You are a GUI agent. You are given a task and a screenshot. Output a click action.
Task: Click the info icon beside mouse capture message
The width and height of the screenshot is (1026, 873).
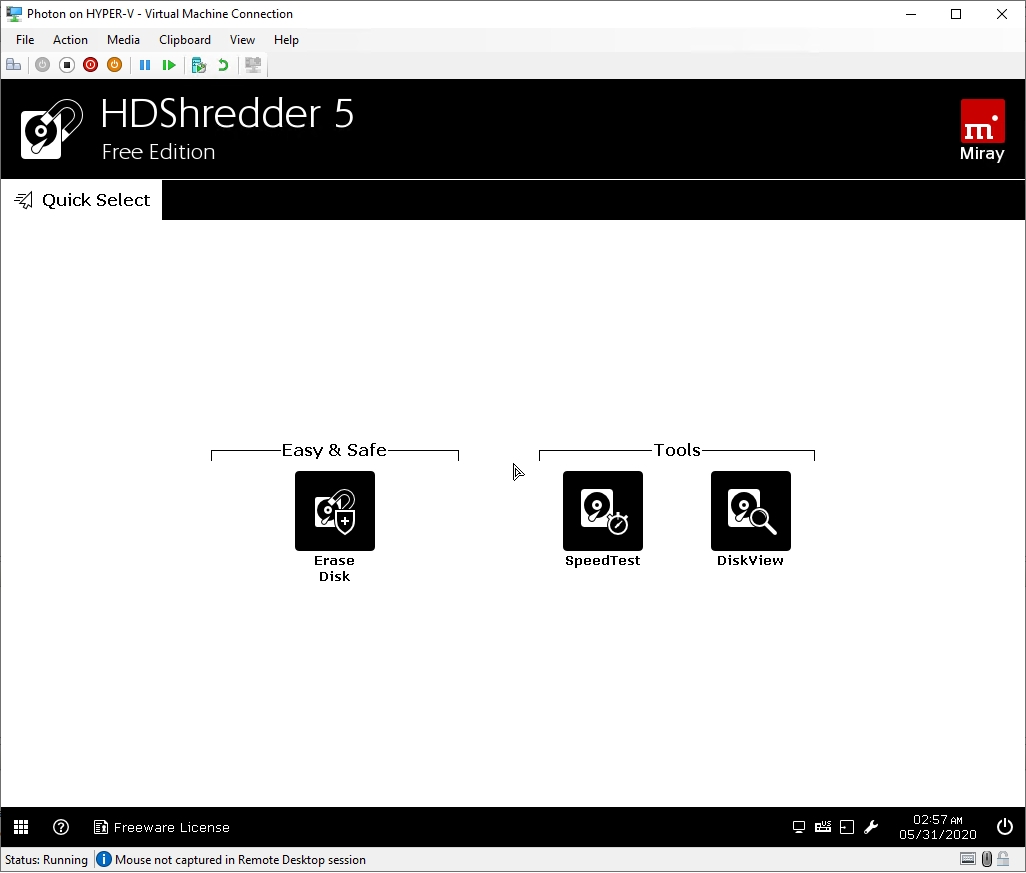pos(103,859)
